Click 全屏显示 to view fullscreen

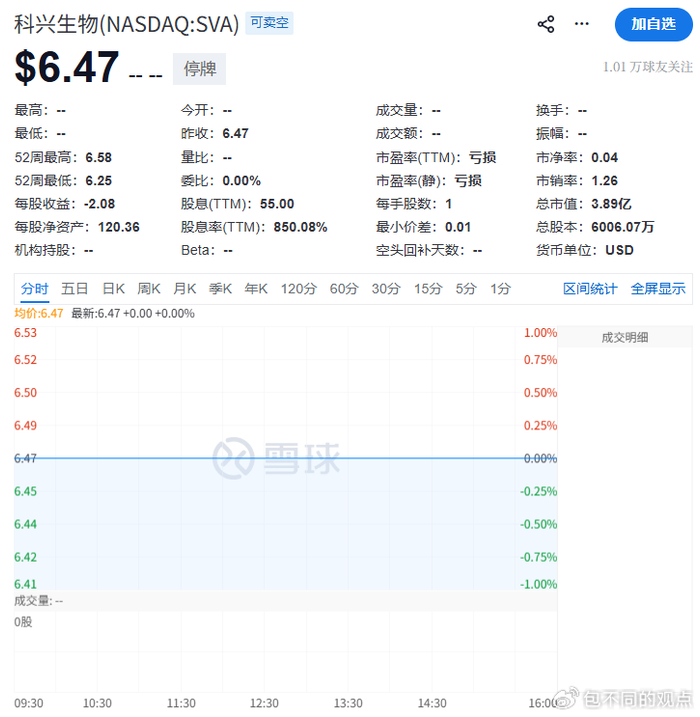click(658, 289)
